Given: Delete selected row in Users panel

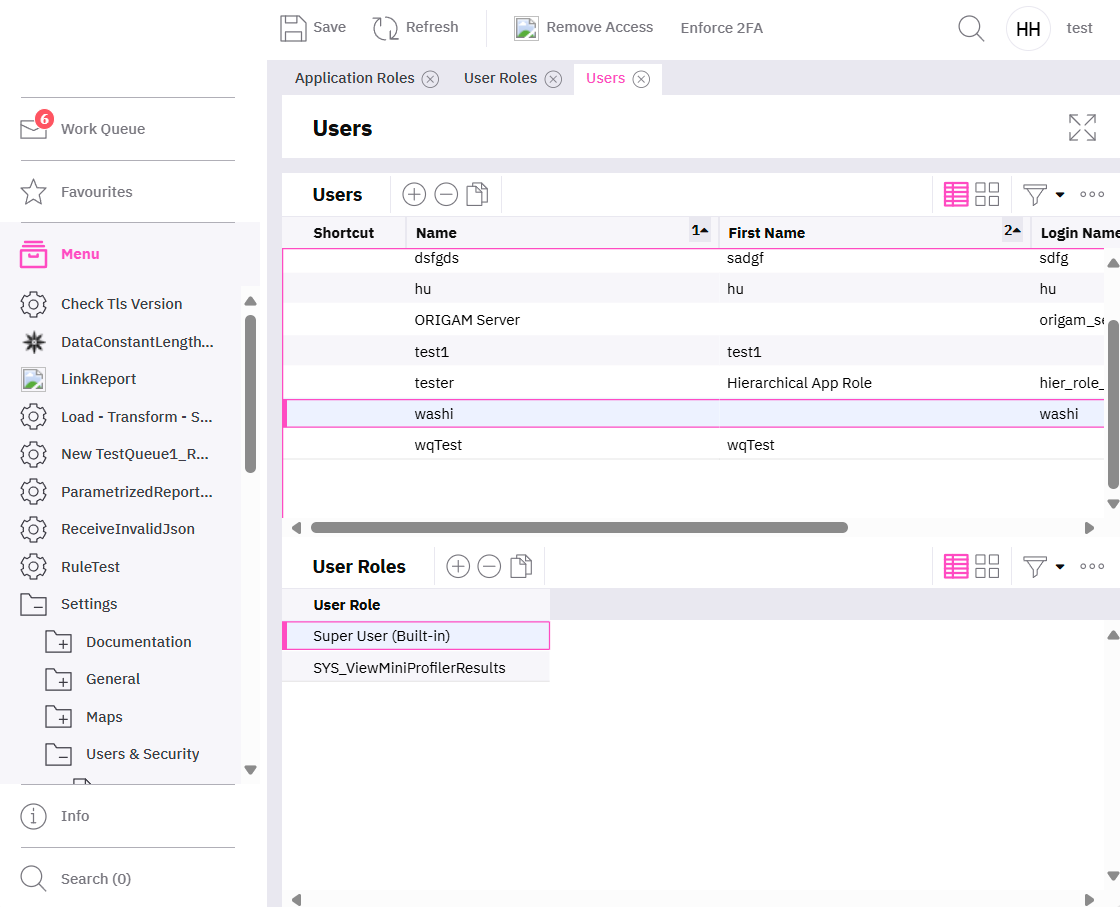Looking at the screenshot, I should pos(446,195).
